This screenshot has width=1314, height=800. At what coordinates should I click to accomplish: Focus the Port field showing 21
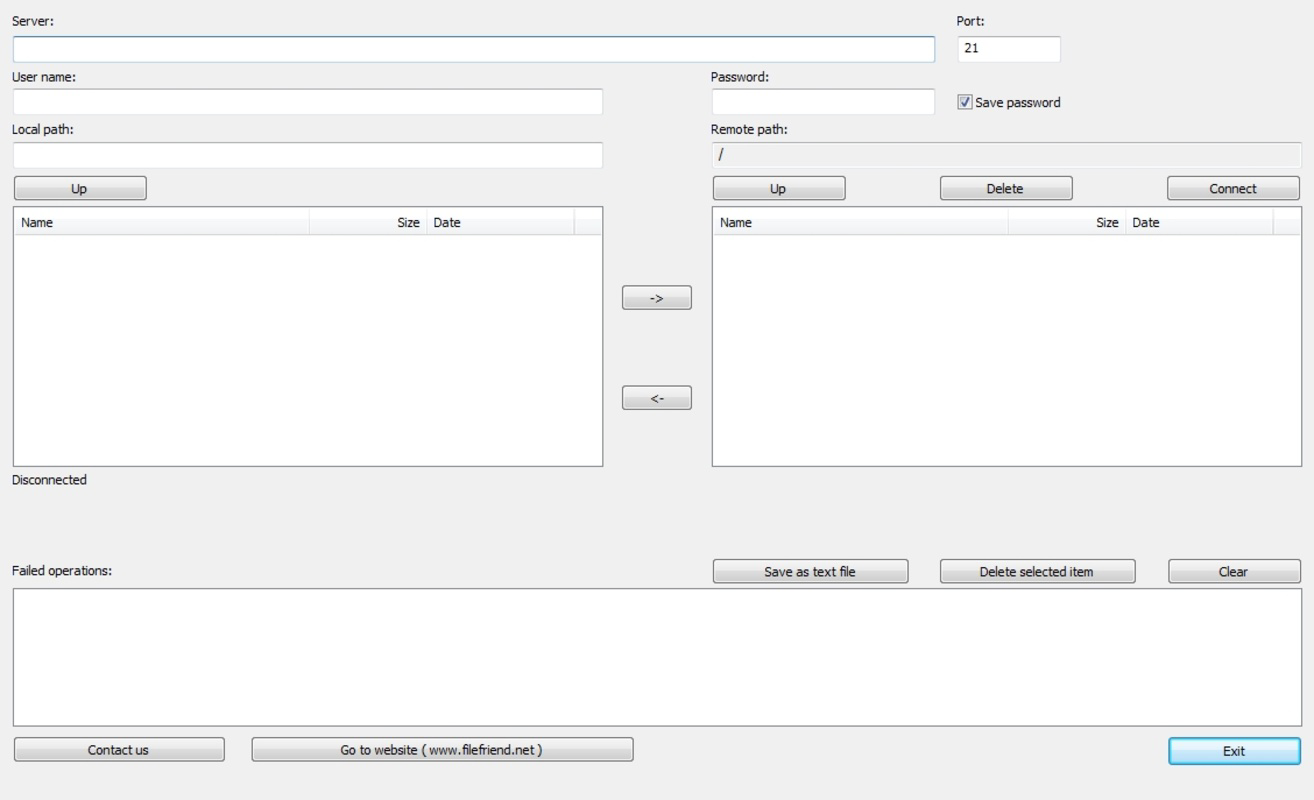[1009, 49]
